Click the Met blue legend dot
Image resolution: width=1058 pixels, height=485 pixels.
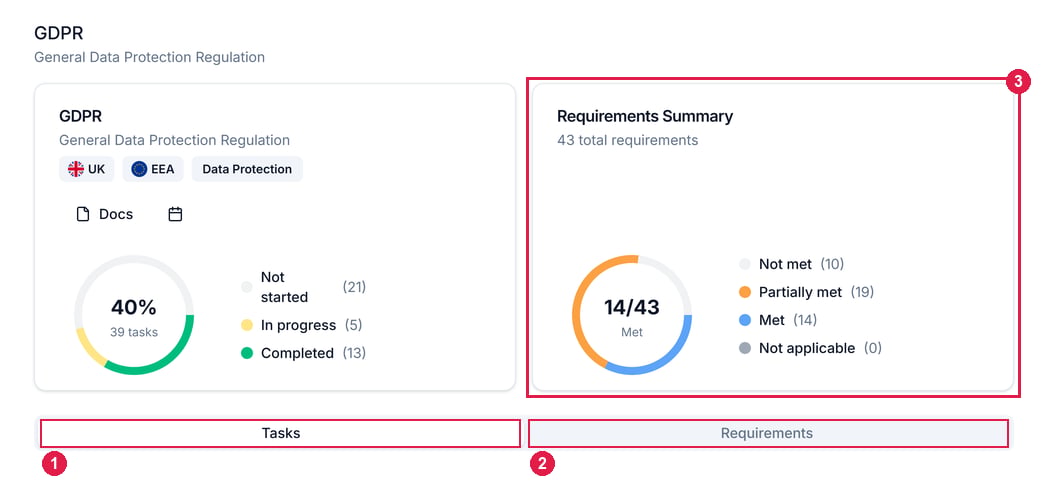click(x=745, y=320)
